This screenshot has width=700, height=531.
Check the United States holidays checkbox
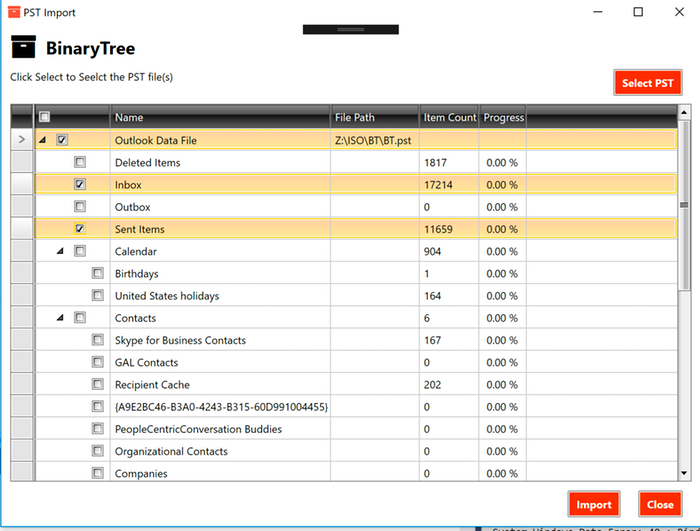(98, 295)
